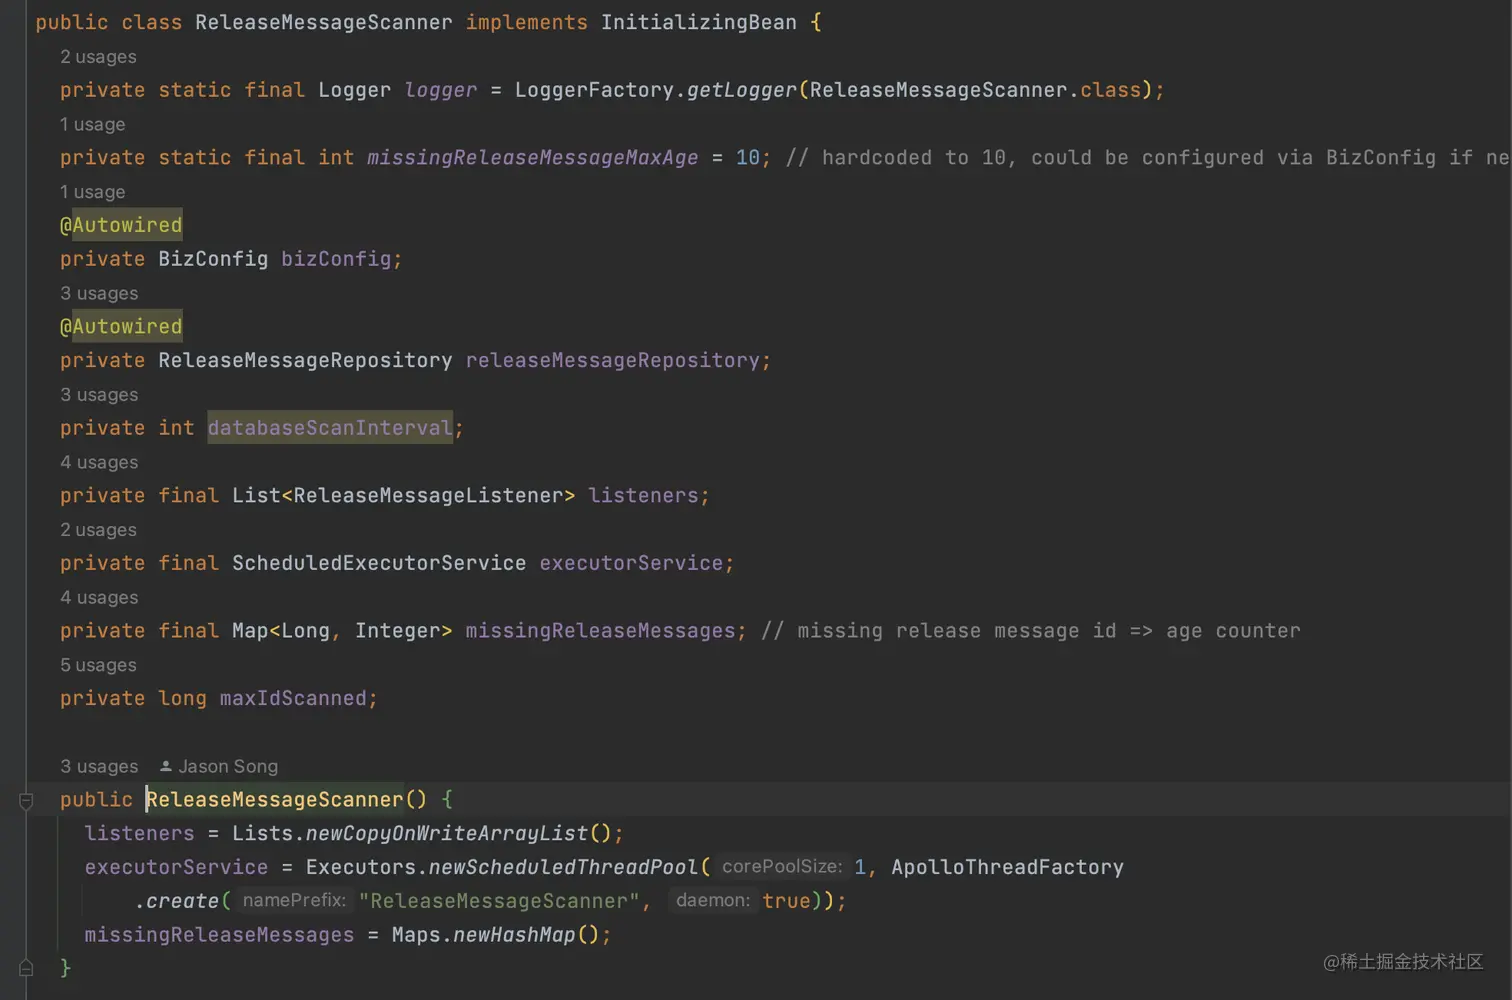The height and width of the screenshot is (1000, 1512).
Task: Place cursor on constructor name ReleaseMessageScanner()
Action: click(x=275, y=800)
